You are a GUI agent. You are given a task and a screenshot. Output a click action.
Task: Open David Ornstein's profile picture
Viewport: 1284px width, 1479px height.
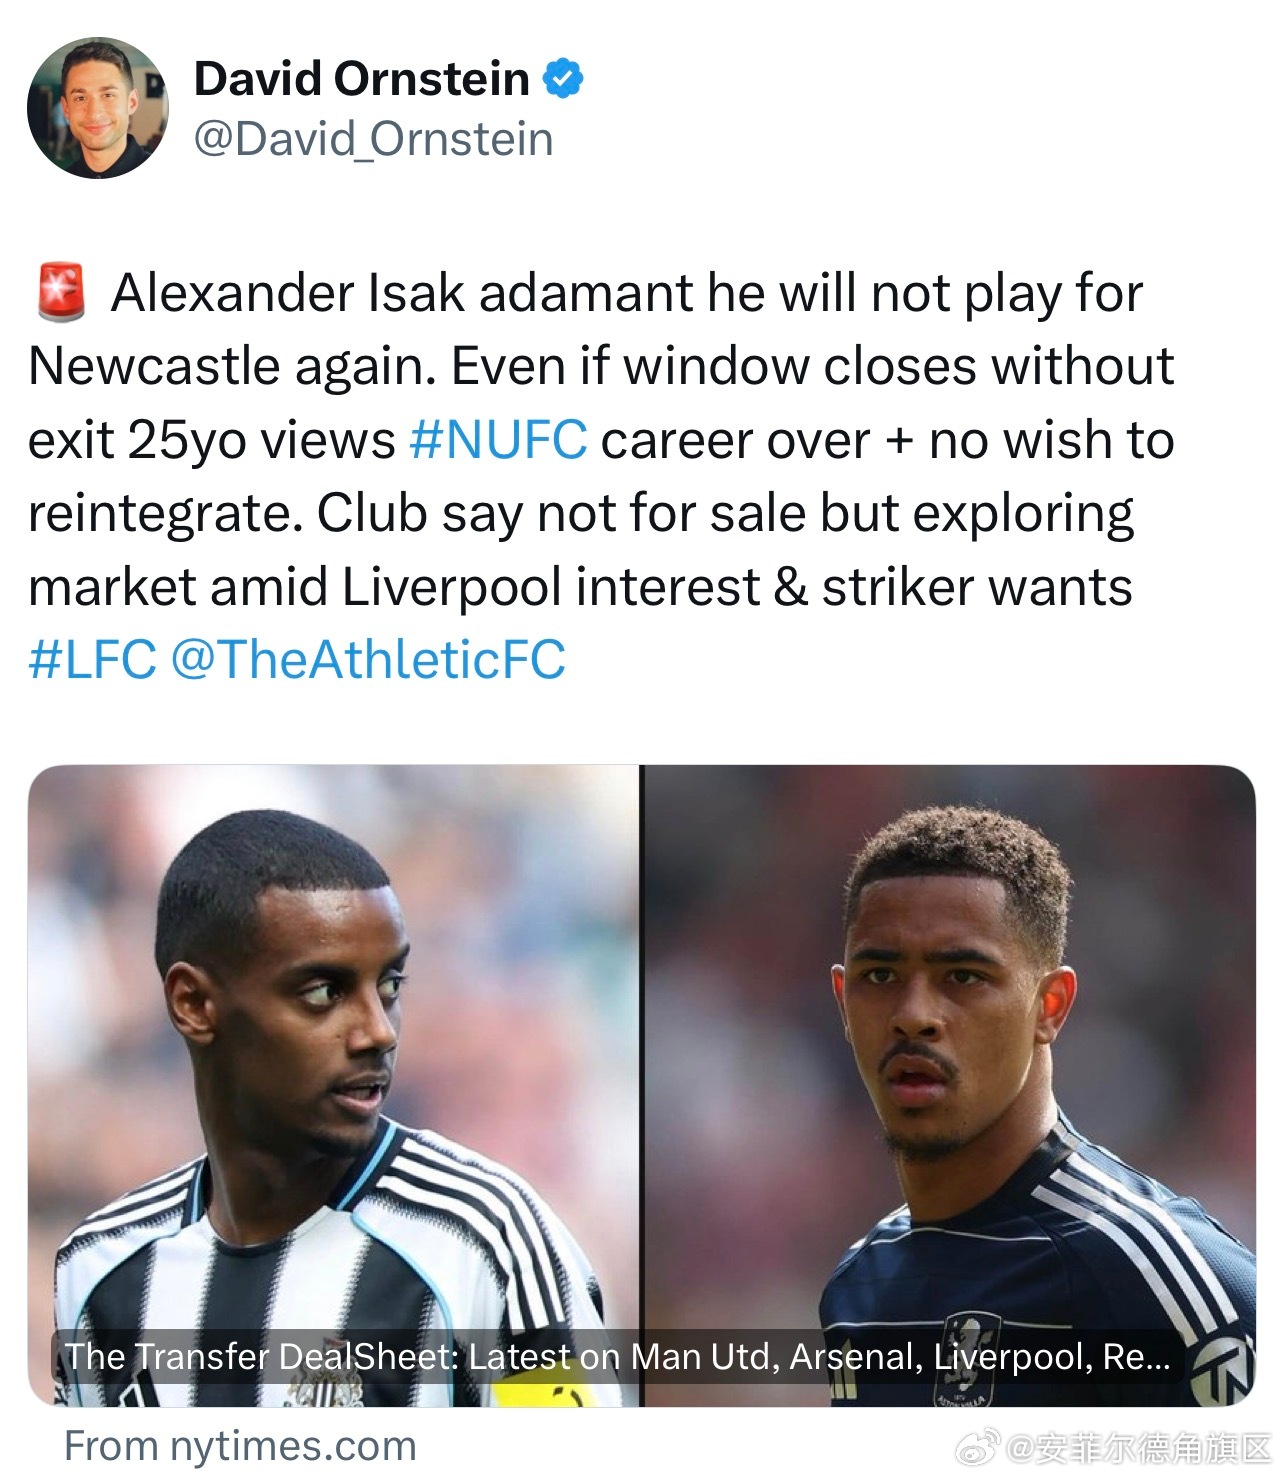[x=97, y=108]
